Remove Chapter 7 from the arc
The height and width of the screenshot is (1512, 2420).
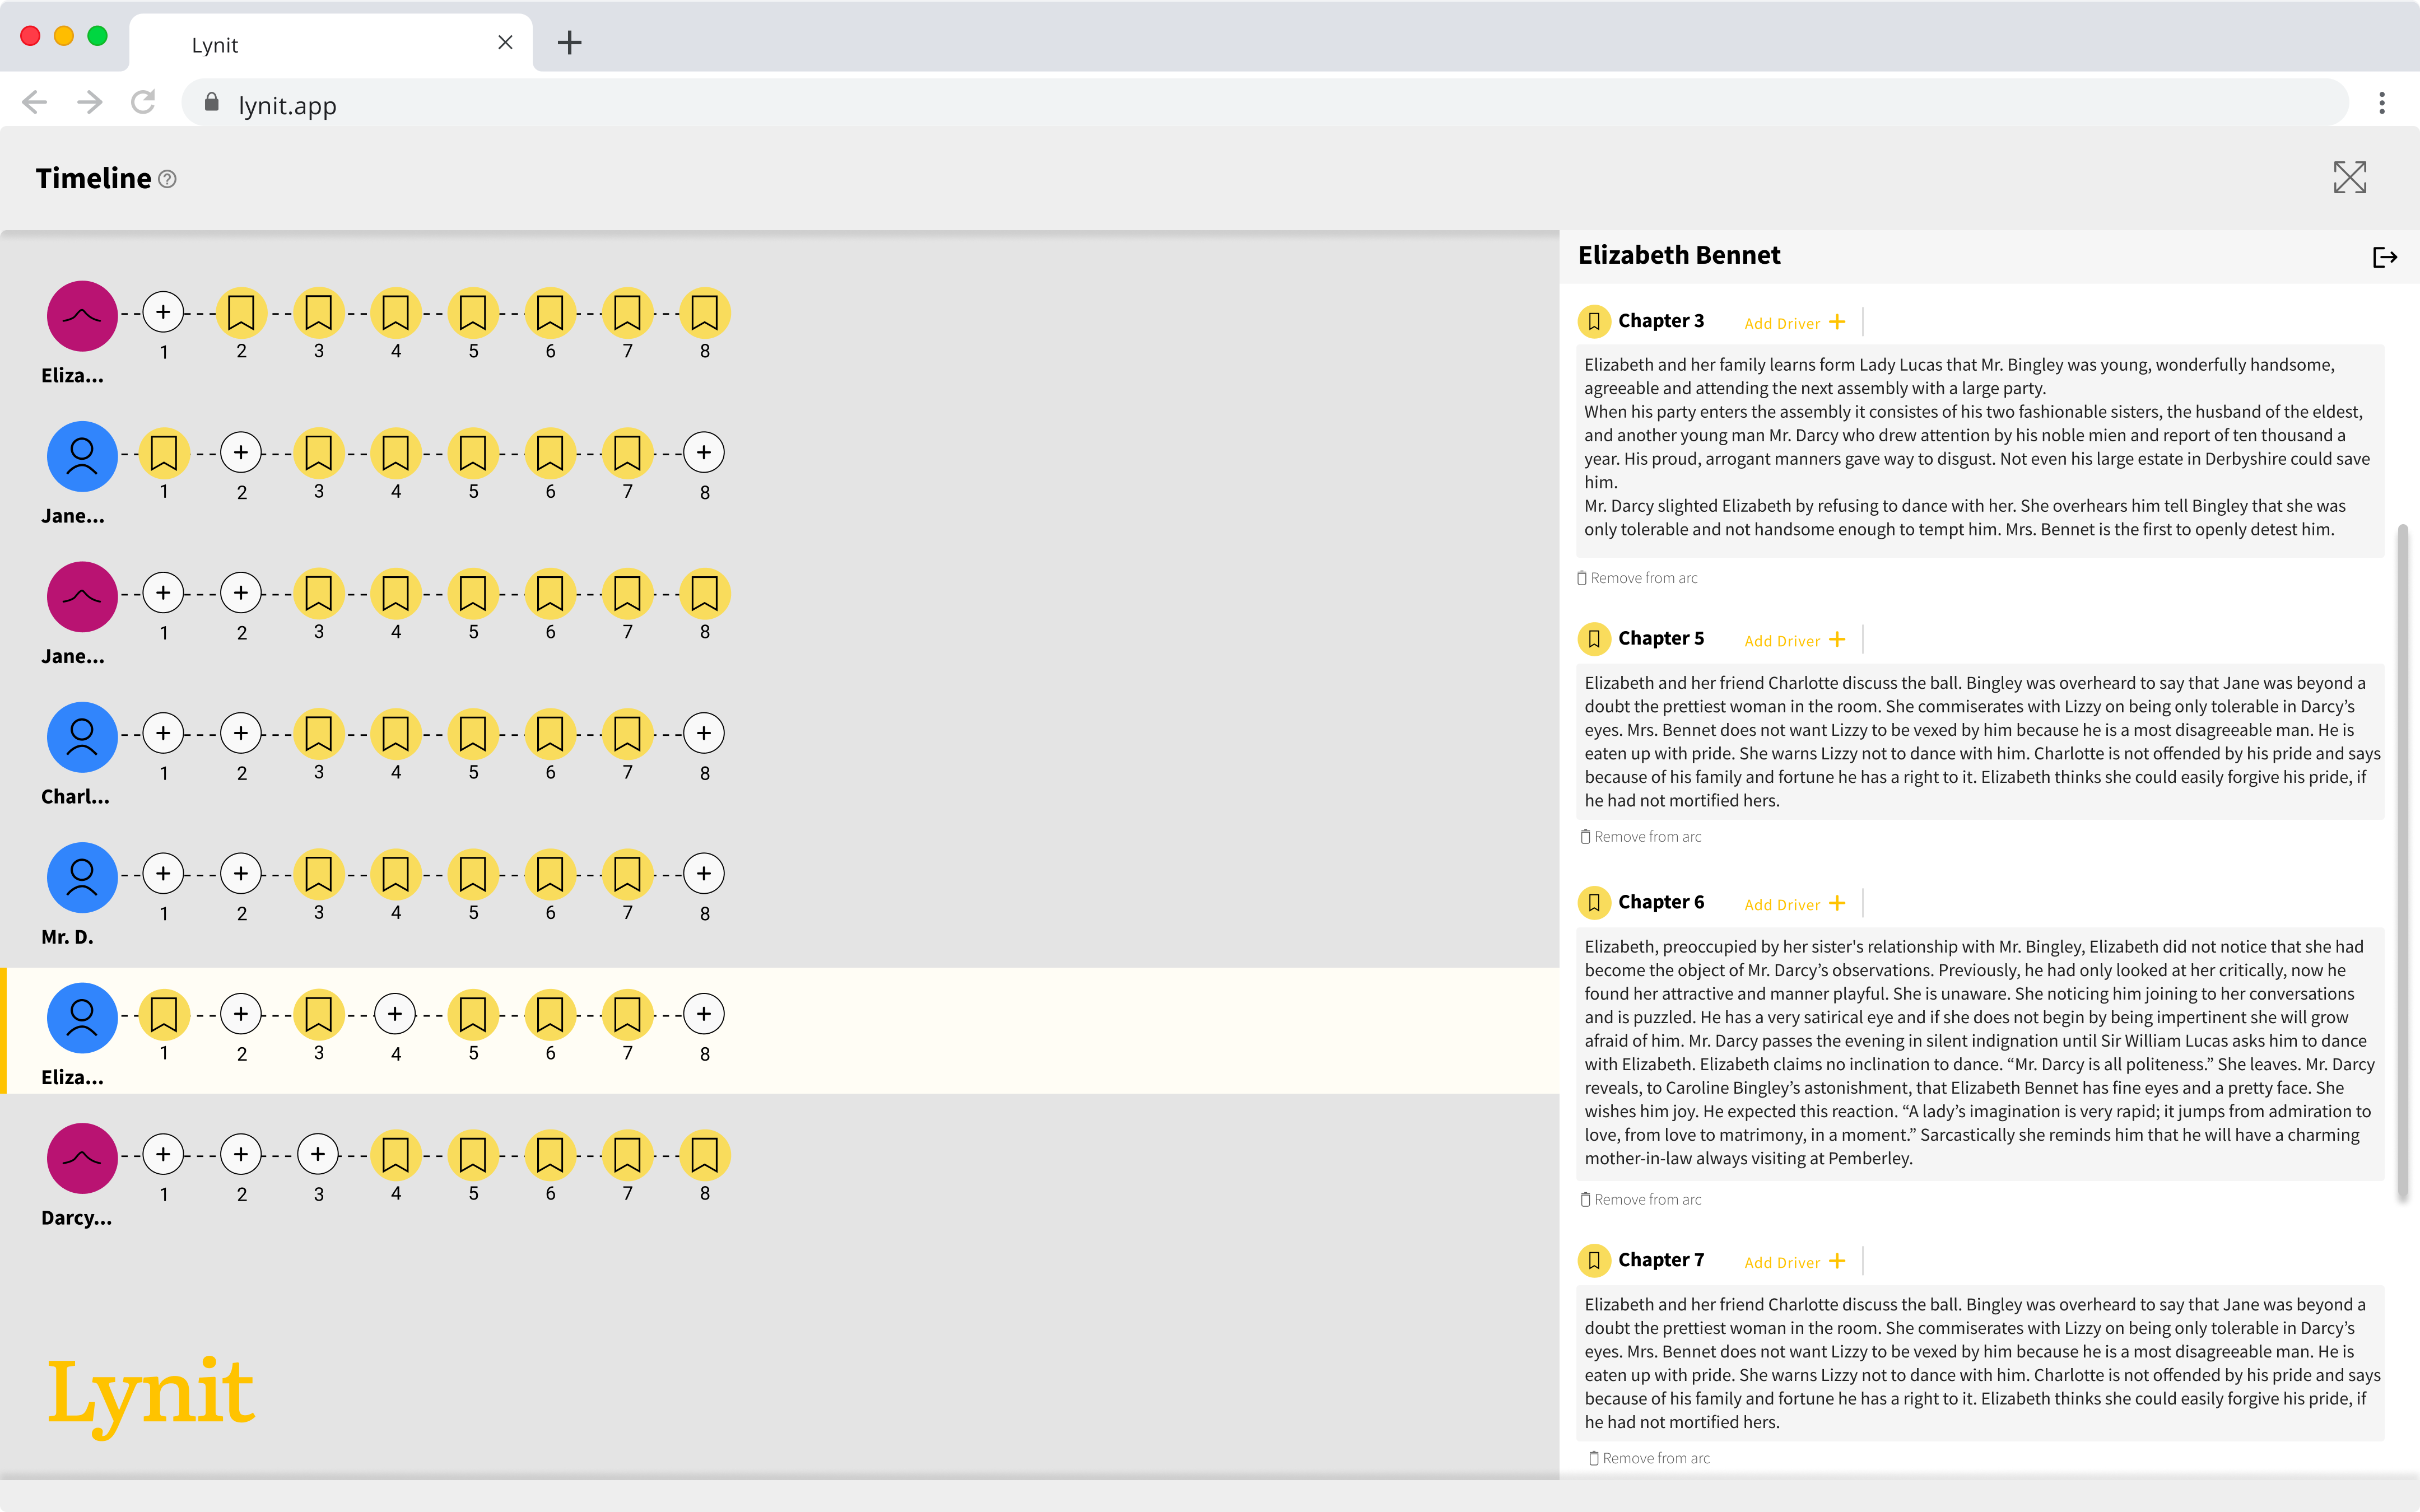tap(1649, 1459)
